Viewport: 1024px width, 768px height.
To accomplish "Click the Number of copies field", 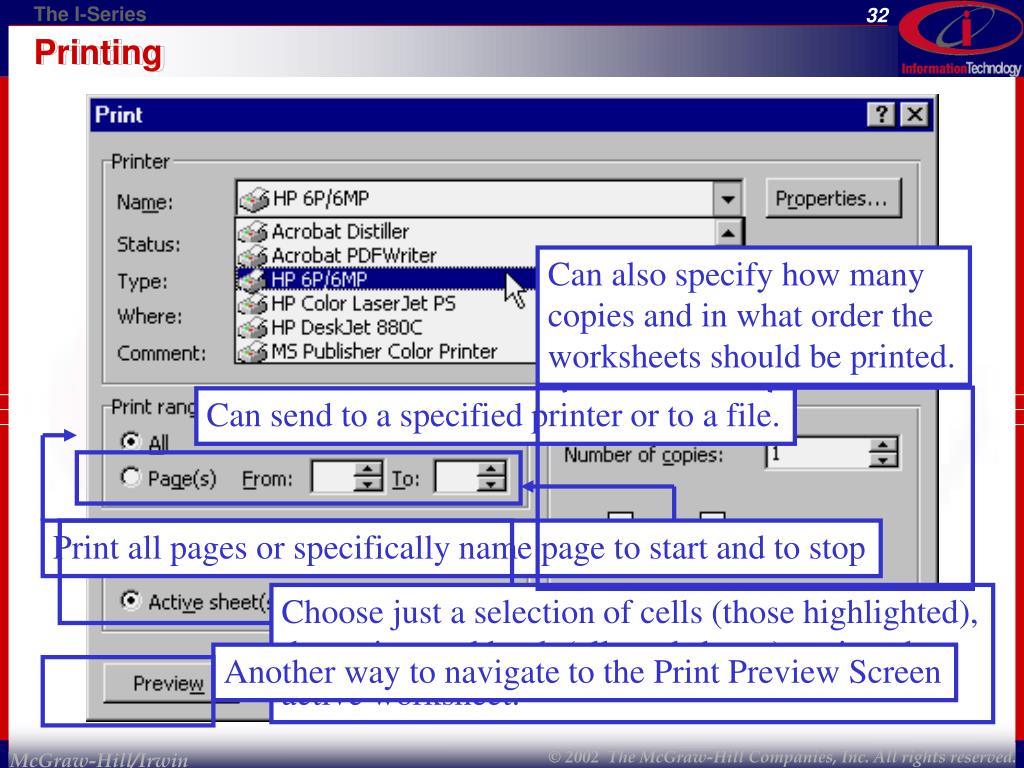I will point(818,453).
